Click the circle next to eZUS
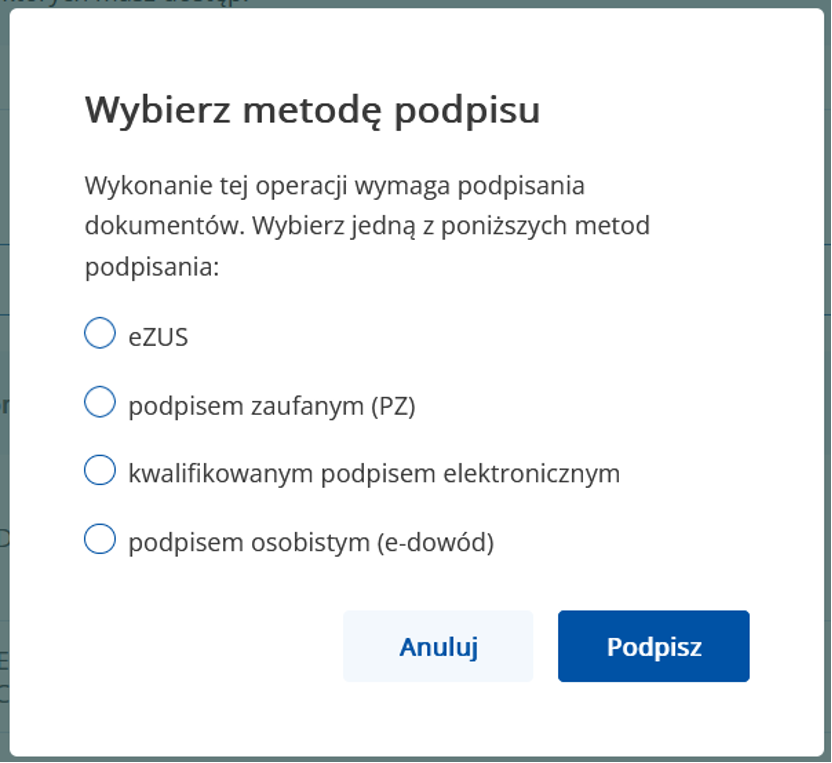Image resolution: width=832 pixels, height=763 pixels. click(x=99, y=334)
